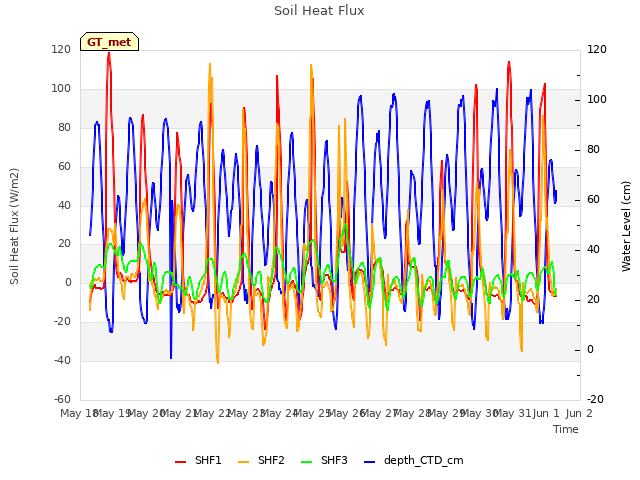The height and width of the screenshot is (480, 640).
Task: Click the red SHF1 legend color marker
Action: pos(180,462)
